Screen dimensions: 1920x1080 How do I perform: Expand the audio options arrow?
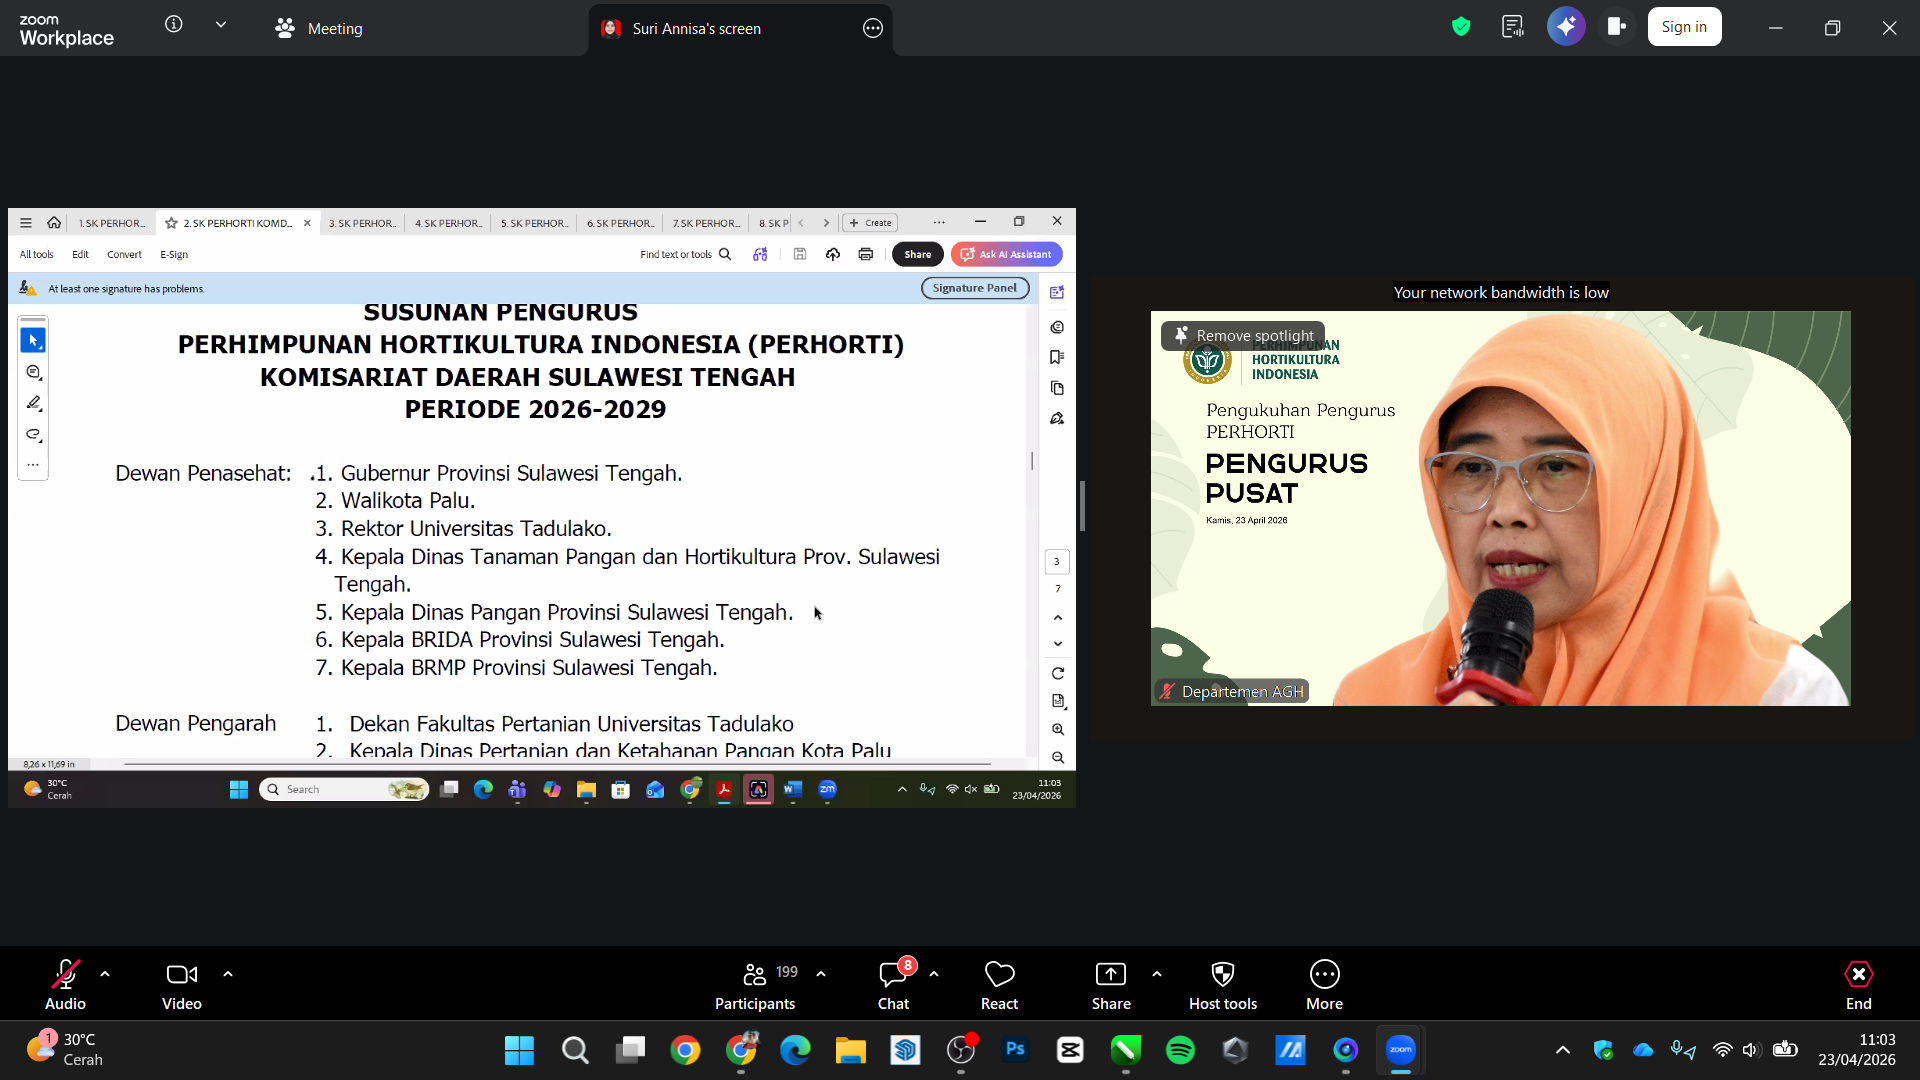click(x=105, y=973)
